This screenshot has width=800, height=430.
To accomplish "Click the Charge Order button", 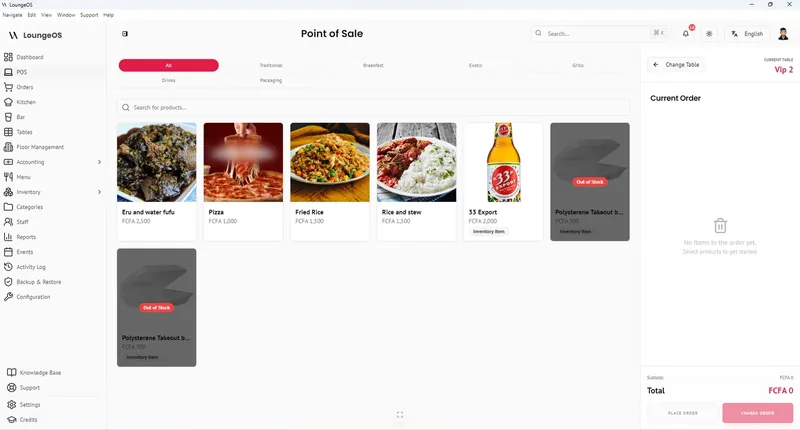I will (758, 413).
